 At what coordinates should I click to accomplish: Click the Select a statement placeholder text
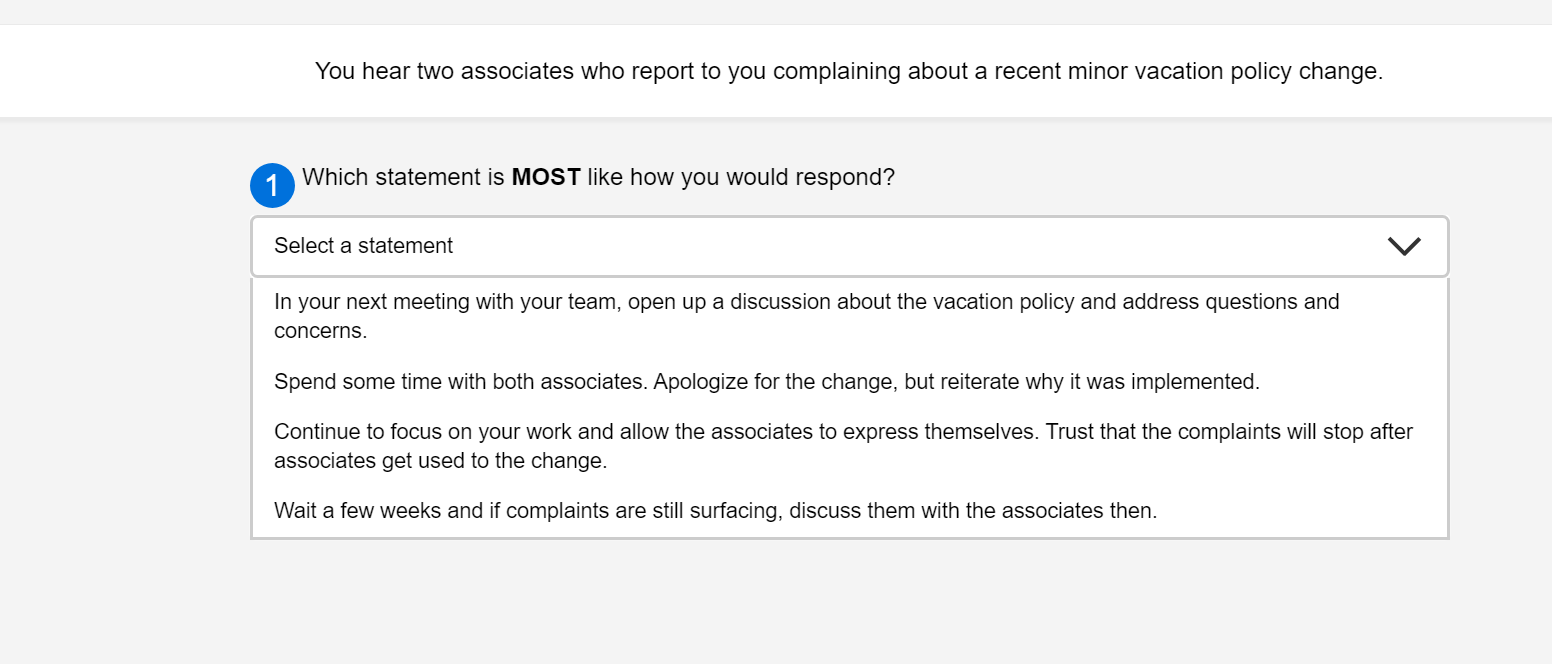pyautogui.click(x=363, y=245)
